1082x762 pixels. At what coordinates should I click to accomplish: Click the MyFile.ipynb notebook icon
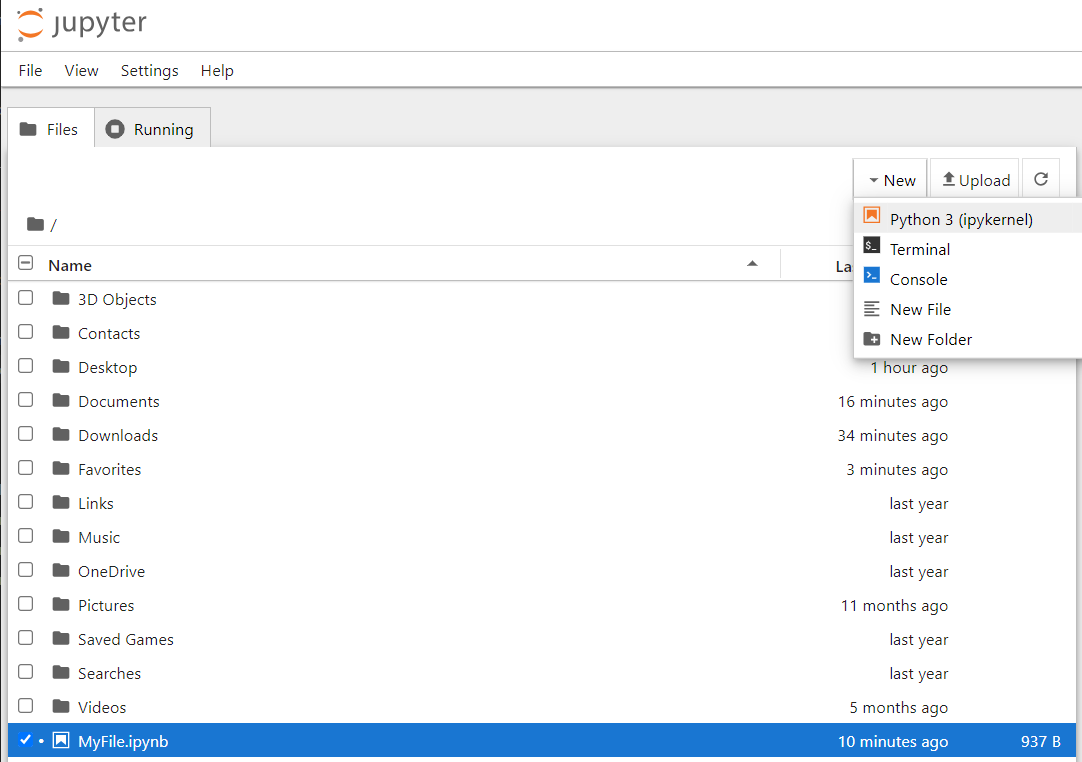61,741
